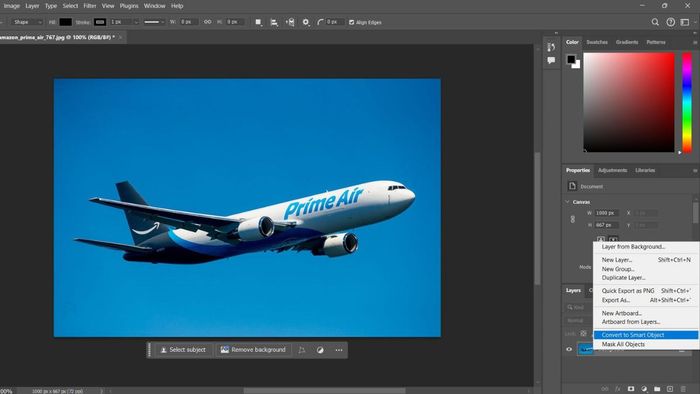Open the Comments panel icon

pos(551,60)
